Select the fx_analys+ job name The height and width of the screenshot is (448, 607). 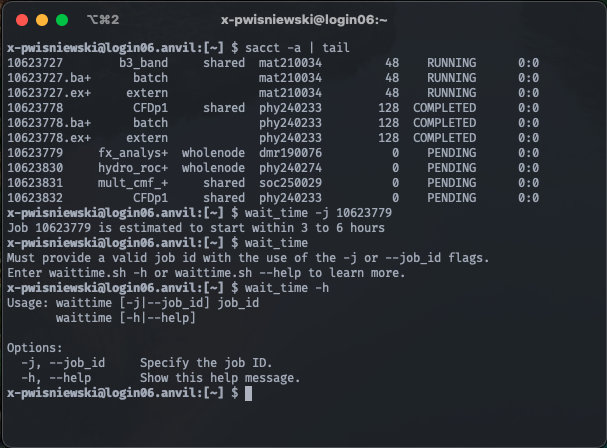(133, 153)
